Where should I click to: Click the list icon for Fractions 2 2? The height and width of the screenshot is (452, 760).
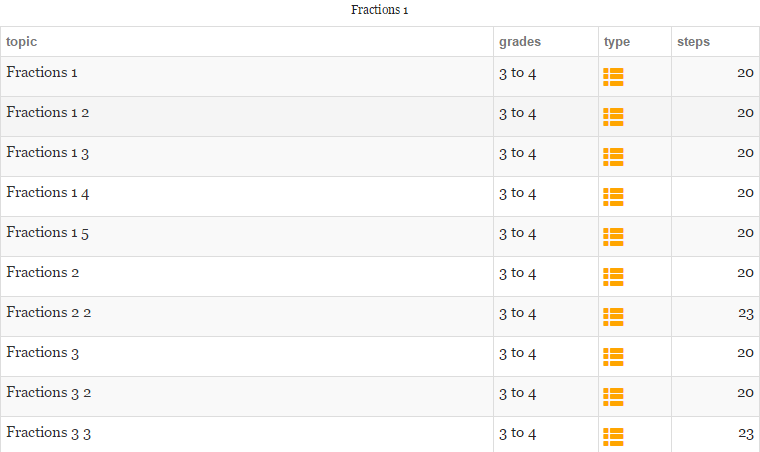[x=613, y=317]
